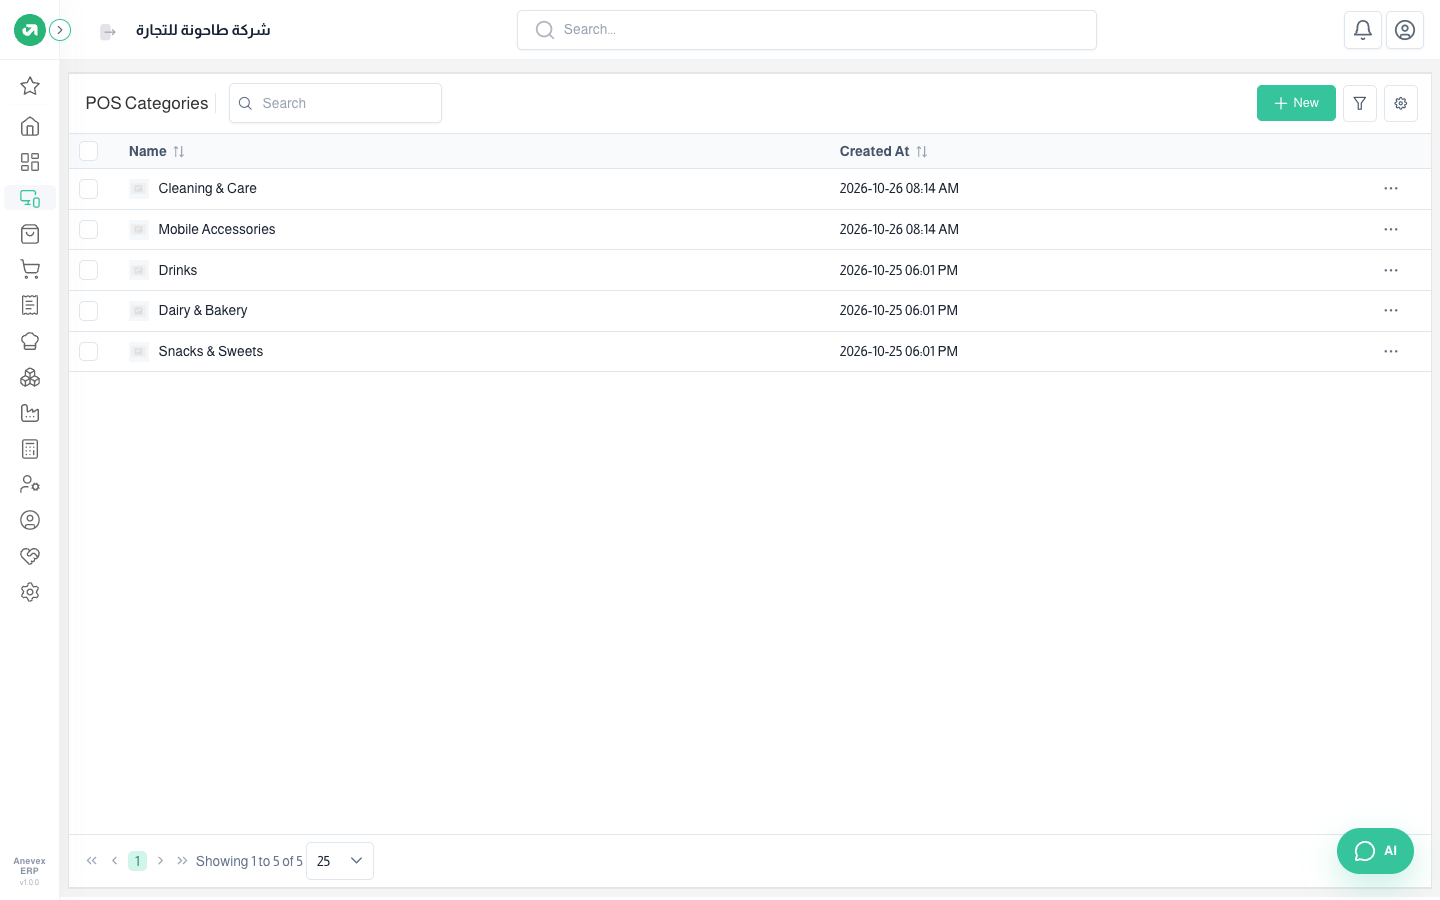
Task: Open the chef hat module in sidebar
Action: pyautogui.click(x=30, y=341)
